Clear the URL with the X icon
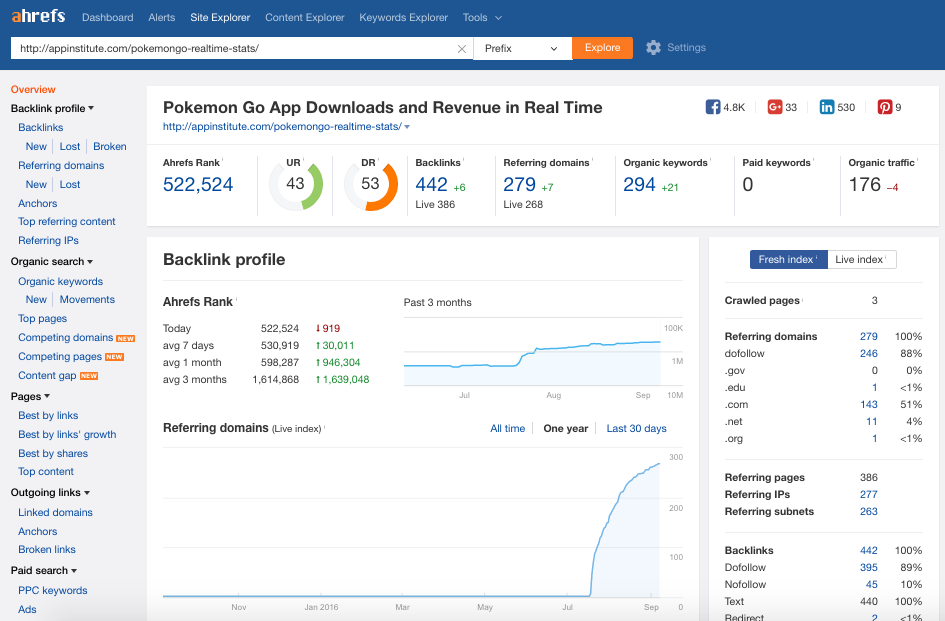Screen dimensions: 945x621 [x=462, y=49]
